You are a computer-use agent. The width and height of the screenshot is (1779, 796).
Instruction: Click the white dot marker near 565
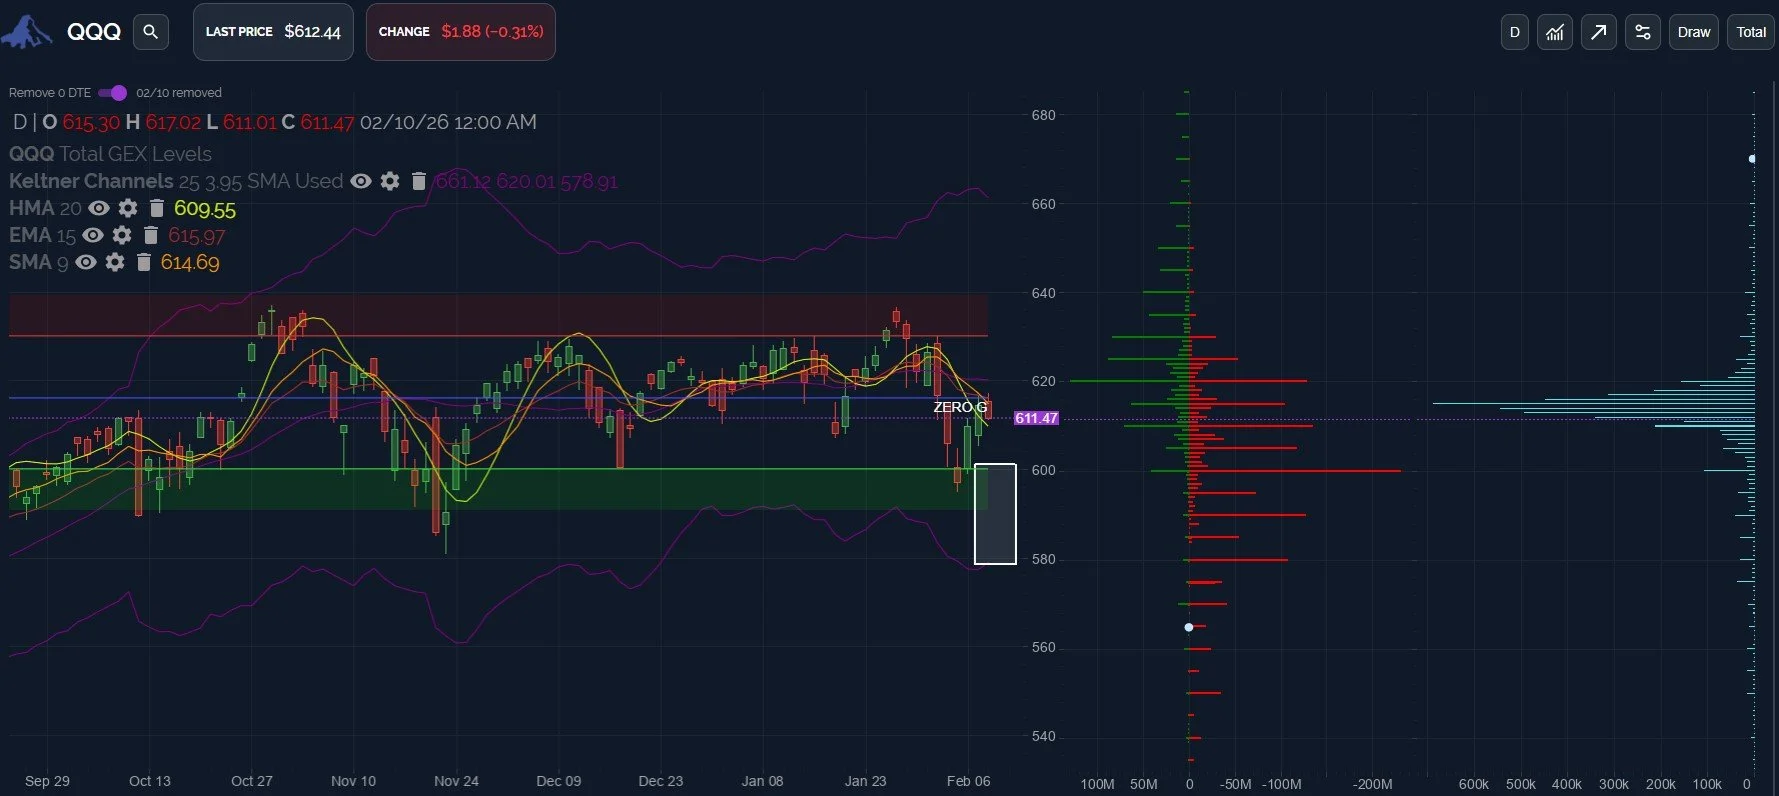(x=1188, y=627)
